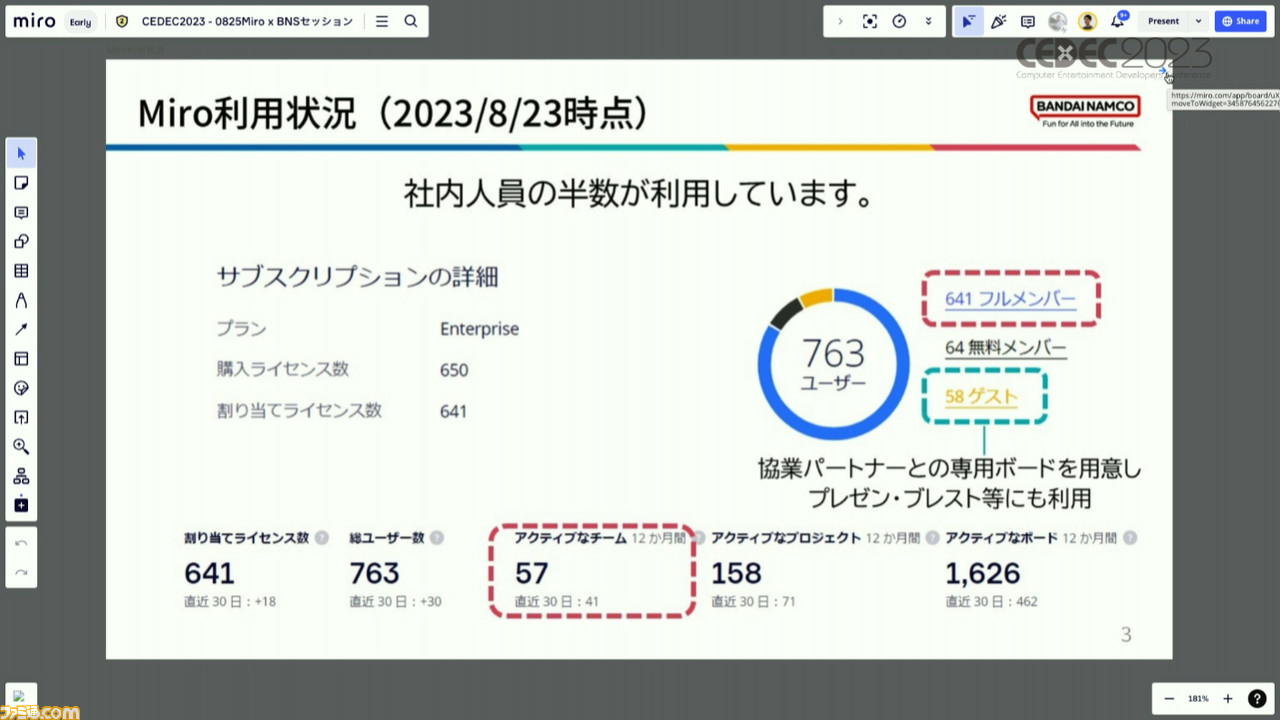Open the bottom-left panel toggle button
Image resolution: width=1280 pixels, height=720 pixels.
point(21,698)
